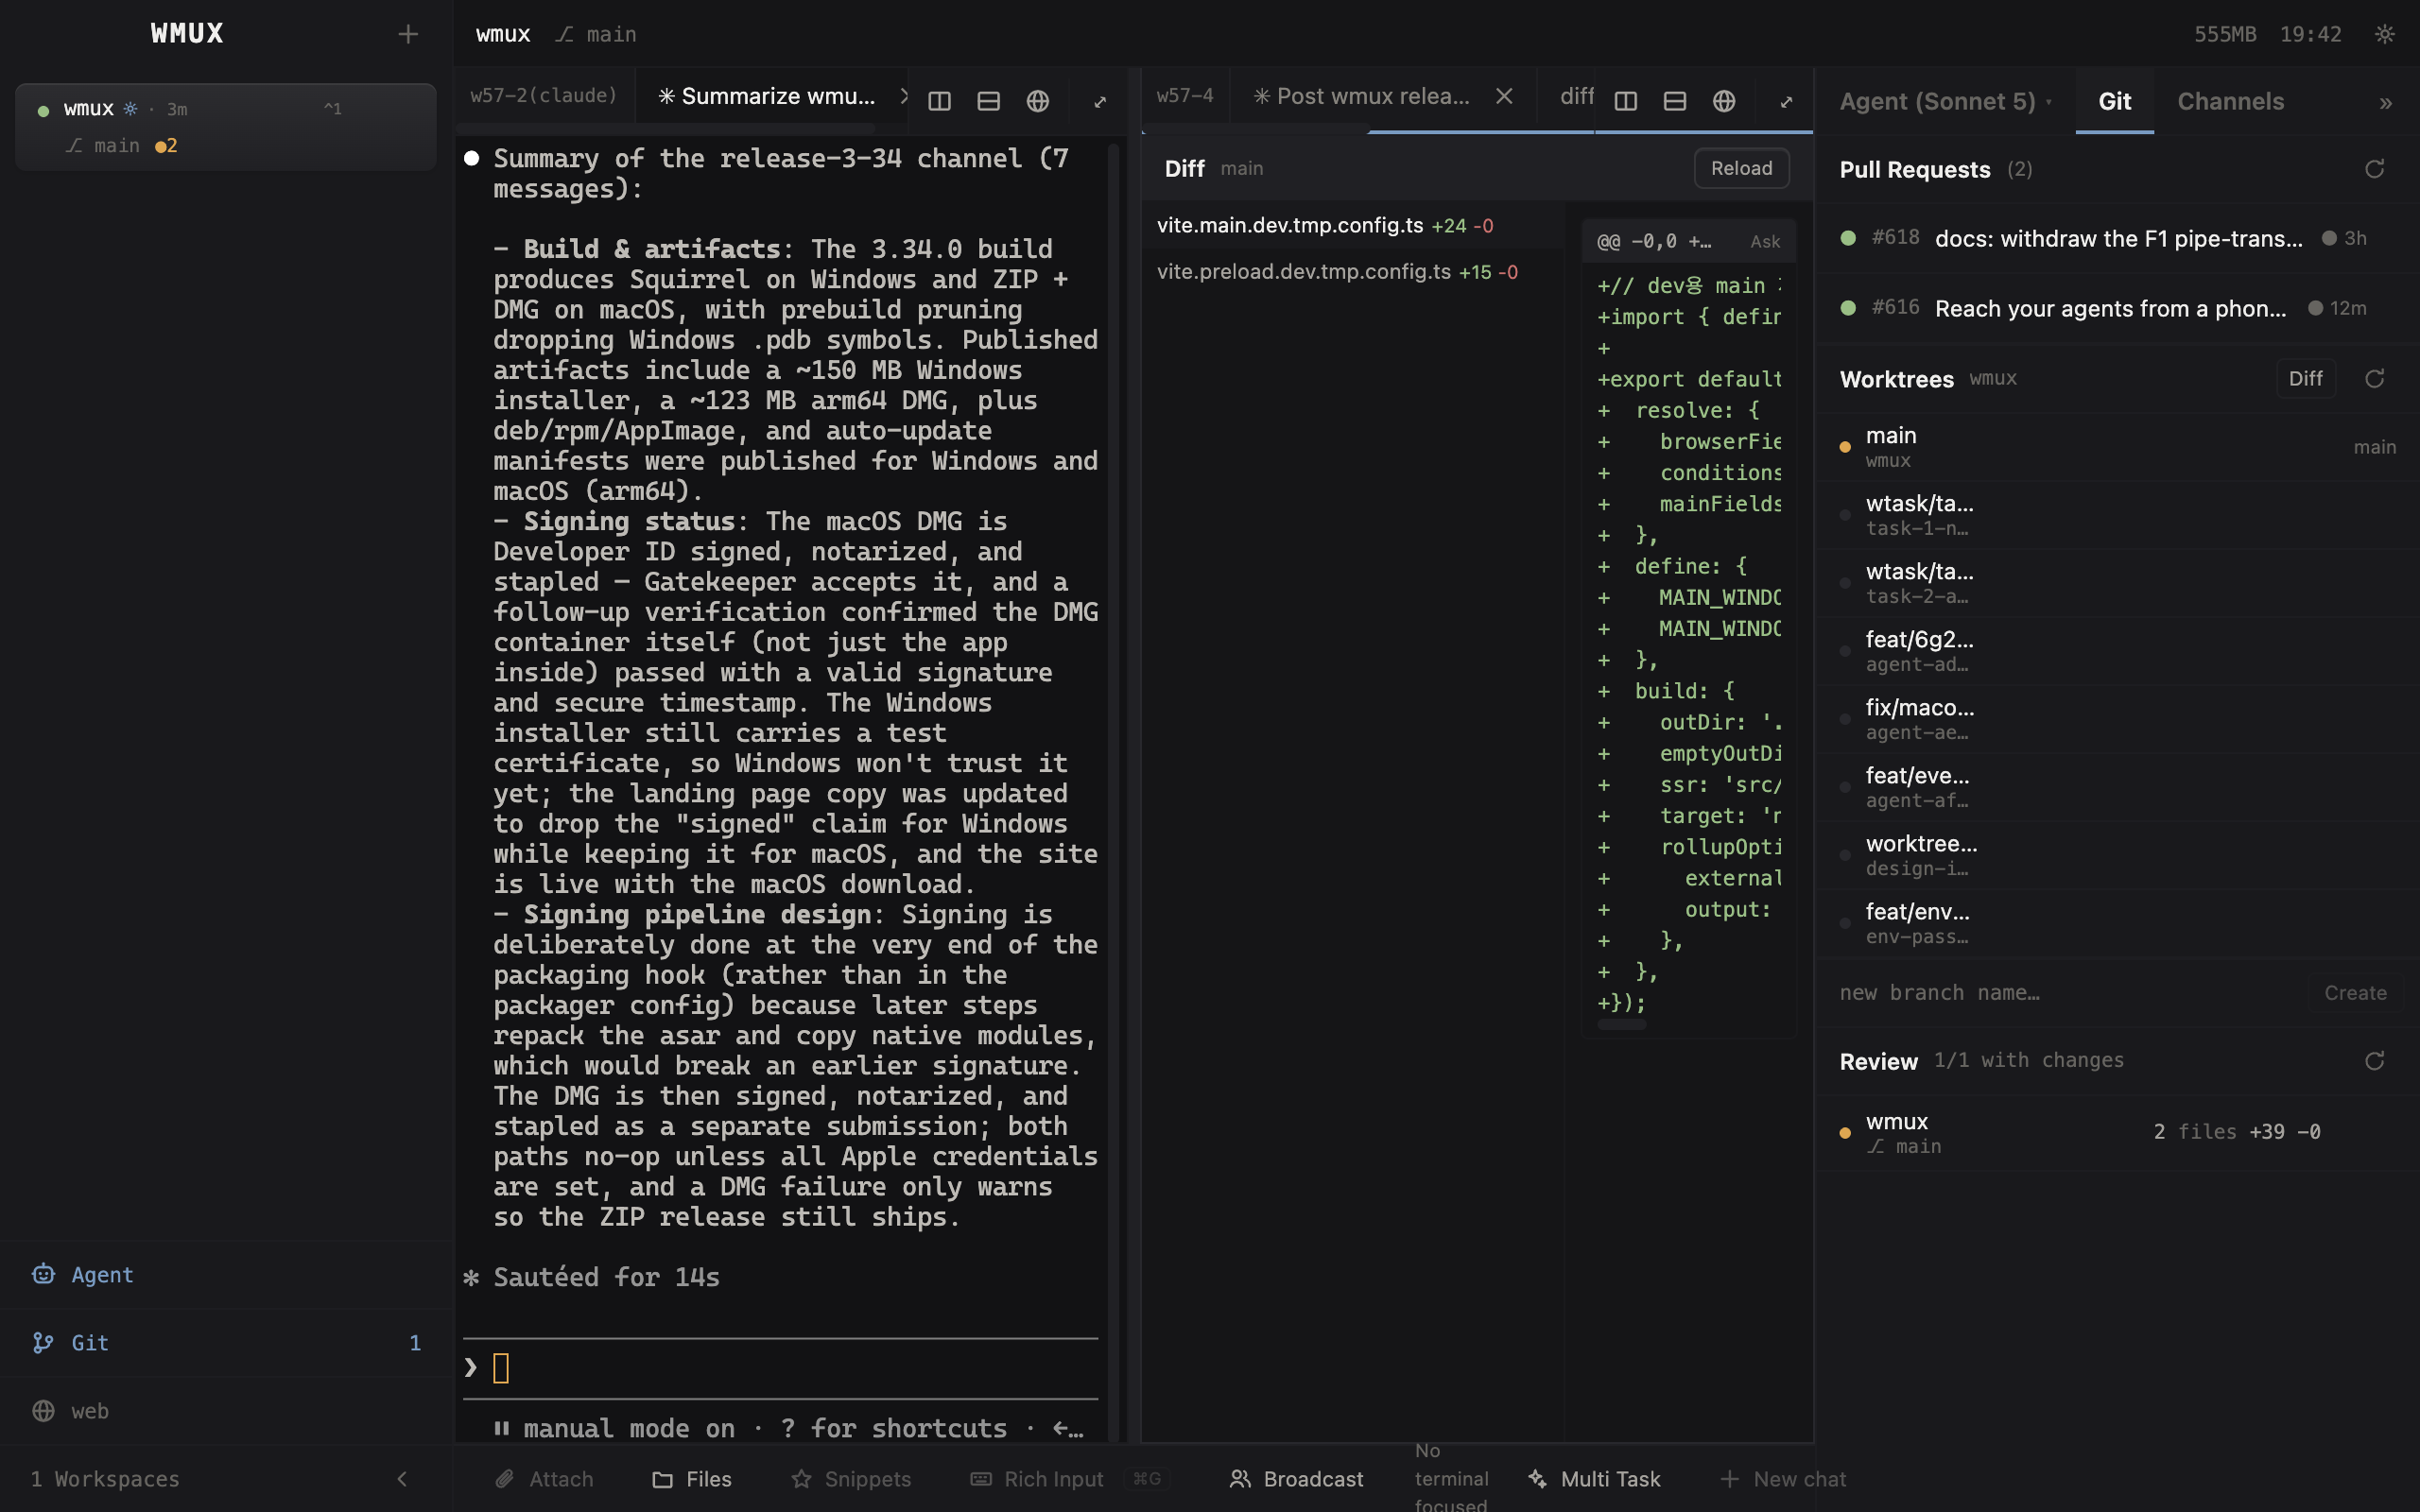Switch to the Git tab

2114,101
